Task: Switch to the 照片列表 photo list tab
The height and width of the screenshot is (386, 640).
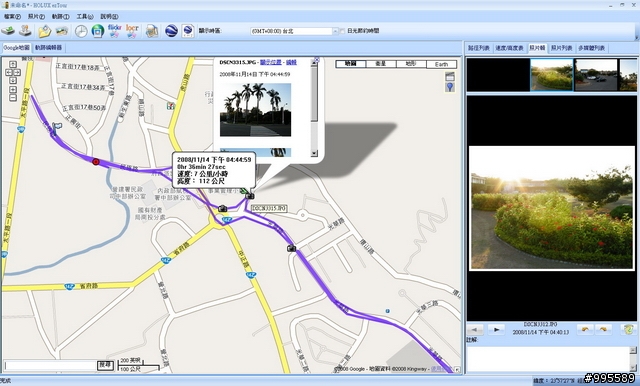Action: click(x=561, y=48)
